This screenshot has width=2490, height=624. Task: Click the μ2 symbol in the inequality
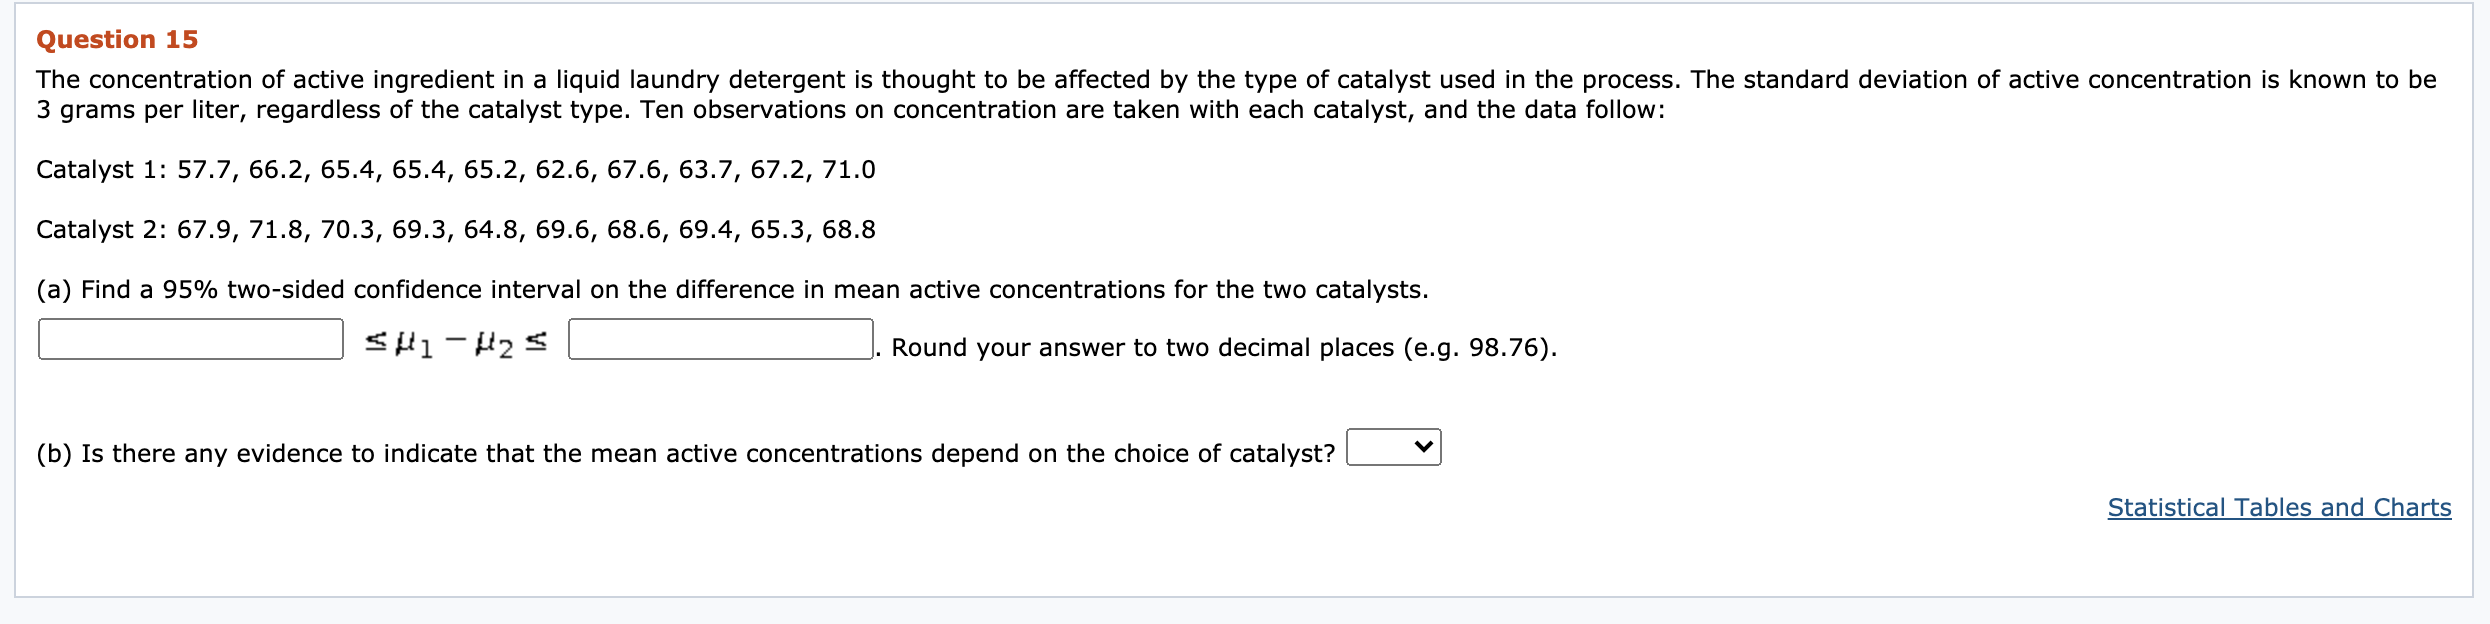[494, 346]
